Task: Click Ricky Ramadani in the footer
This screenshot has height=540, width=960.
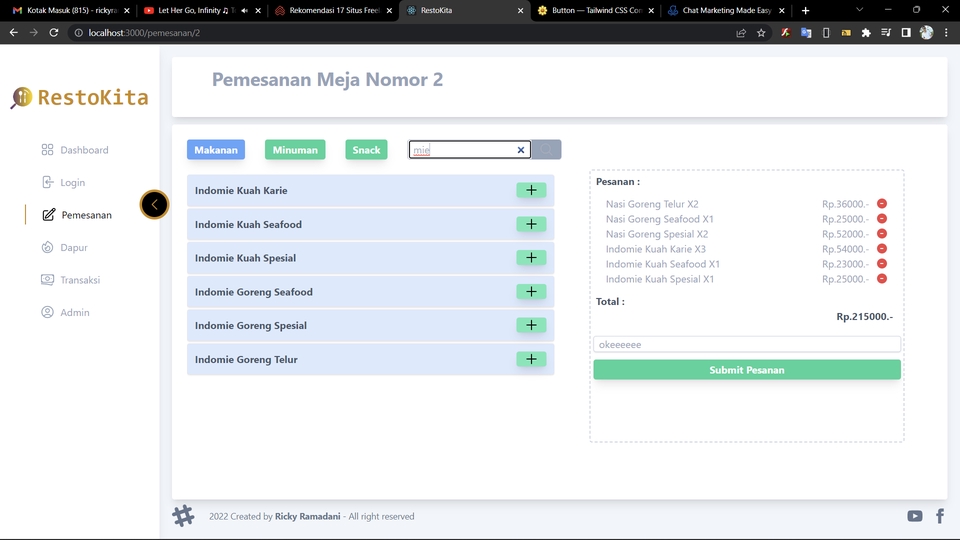Action: (x=307, y=516)
